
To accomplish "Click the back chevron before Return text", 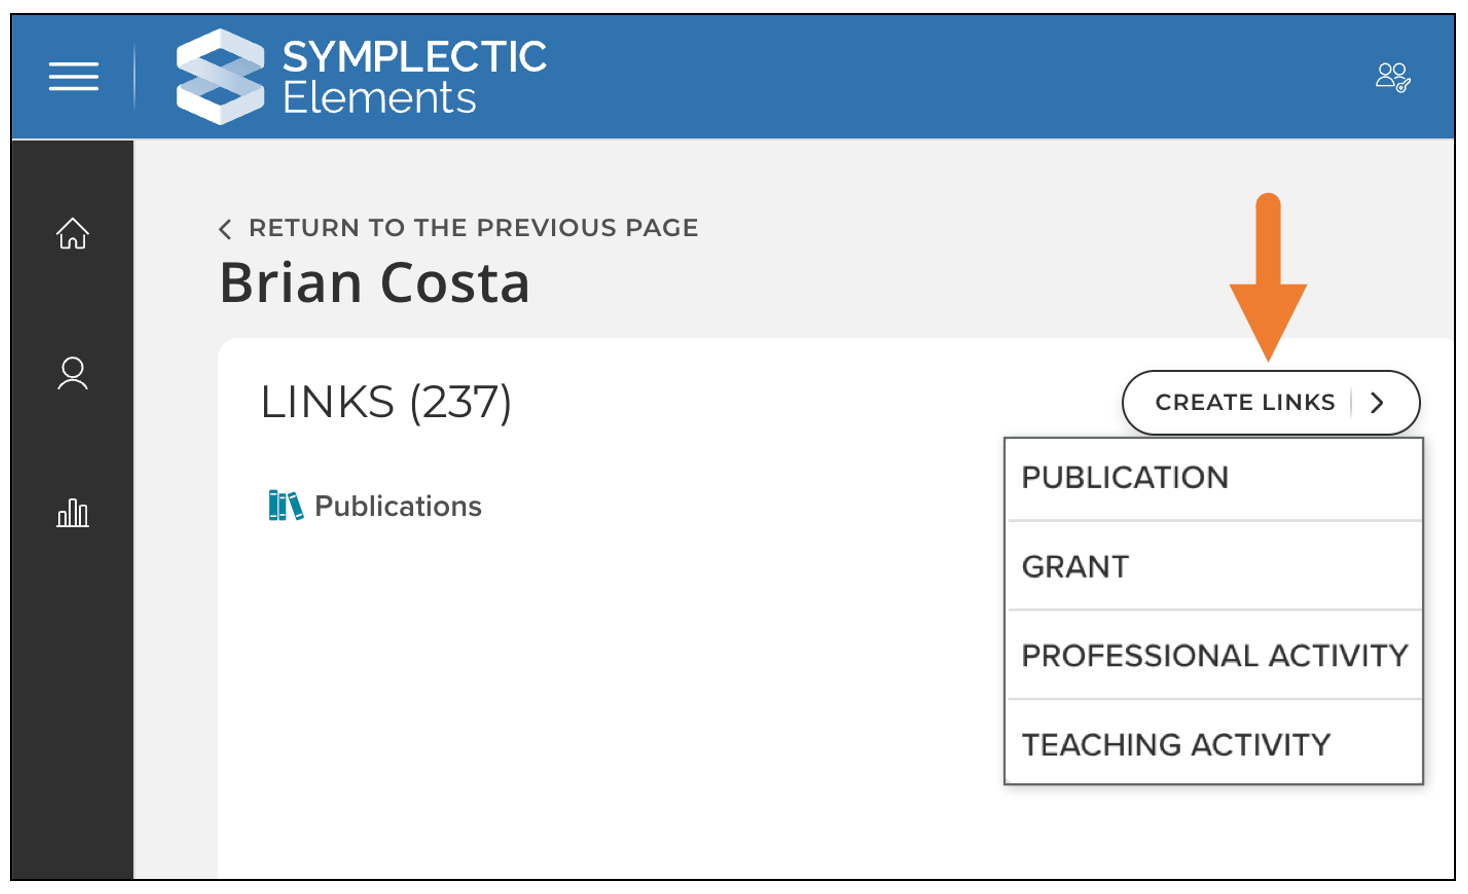I will click(226, 229).
